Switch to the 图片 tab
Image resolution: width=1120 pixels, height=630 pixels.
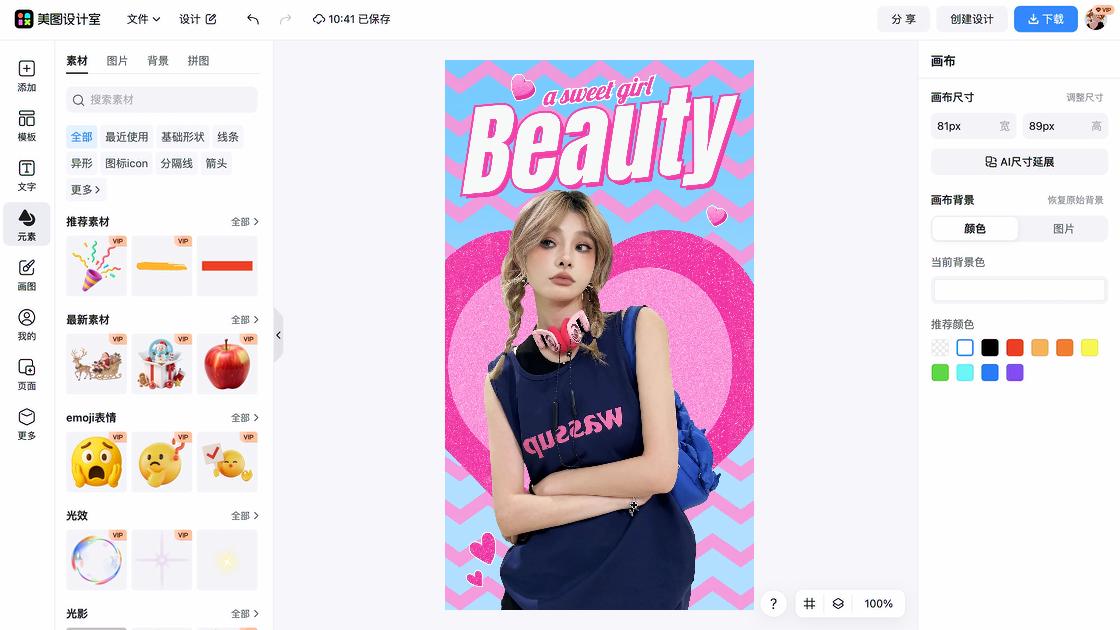click(x=117, y=61)
